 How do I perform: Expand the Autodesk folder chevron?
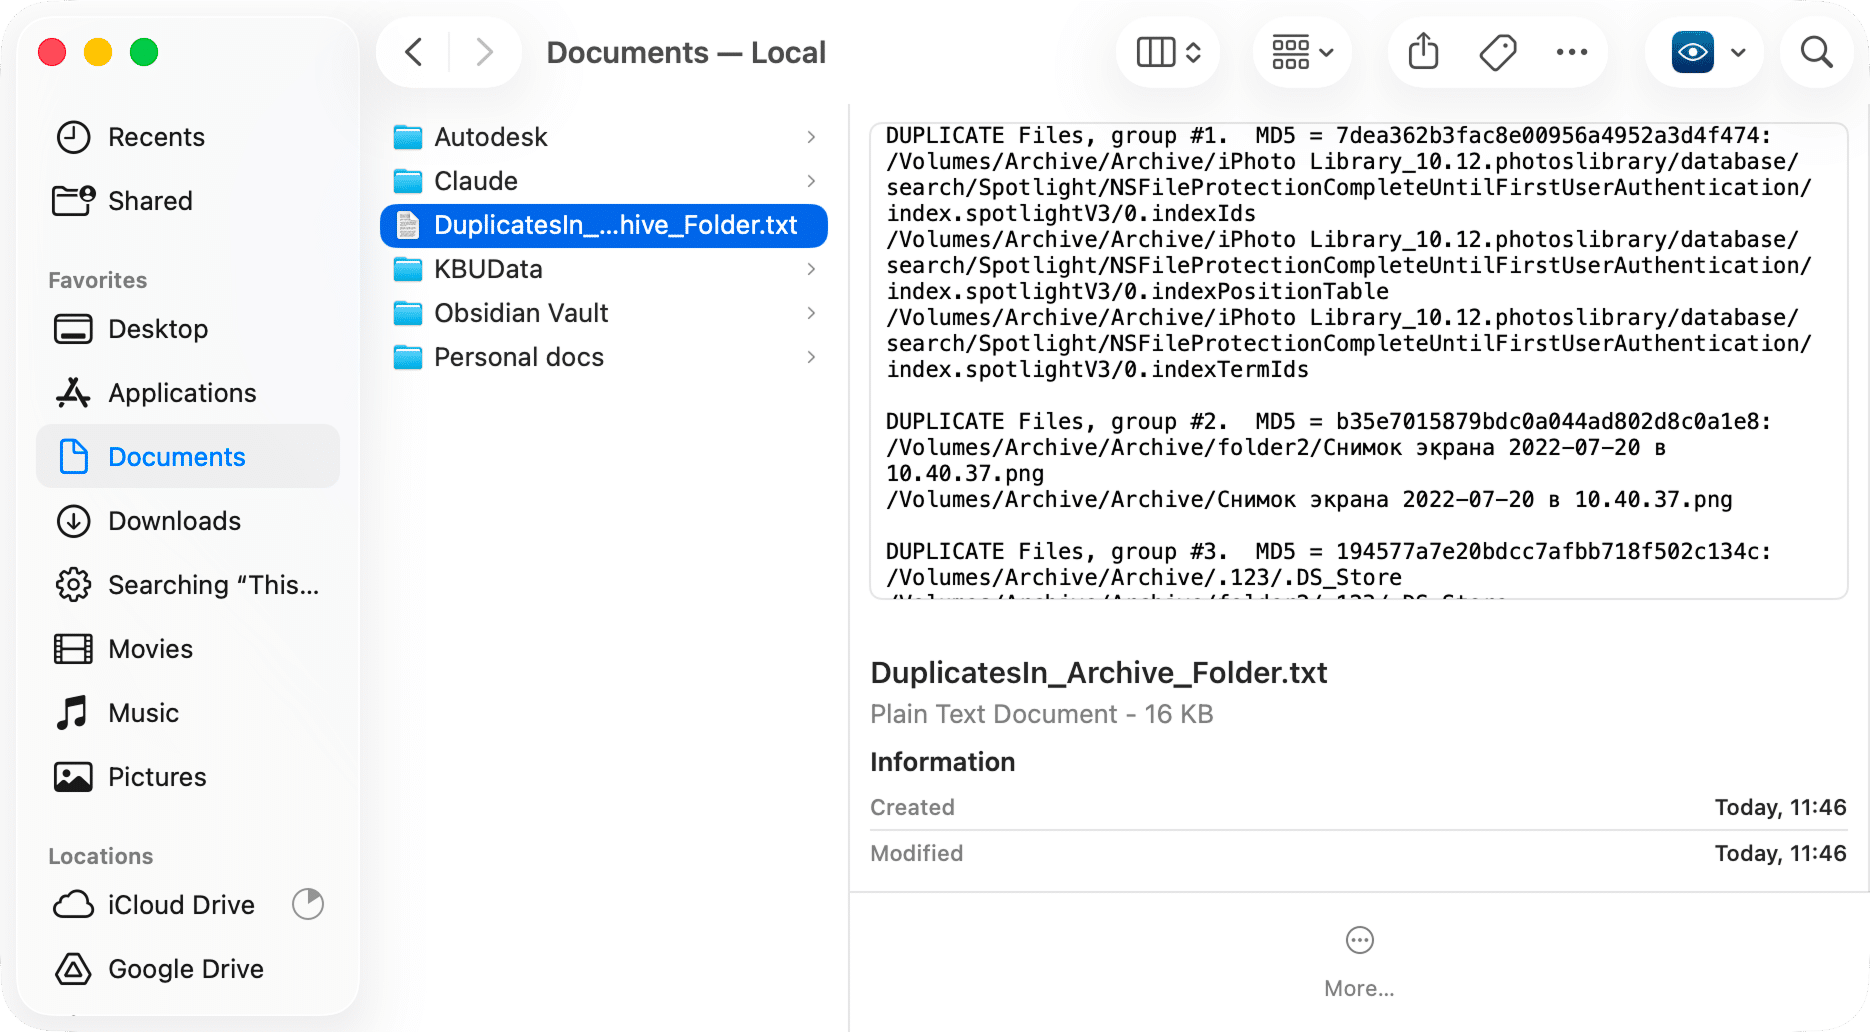811,137
